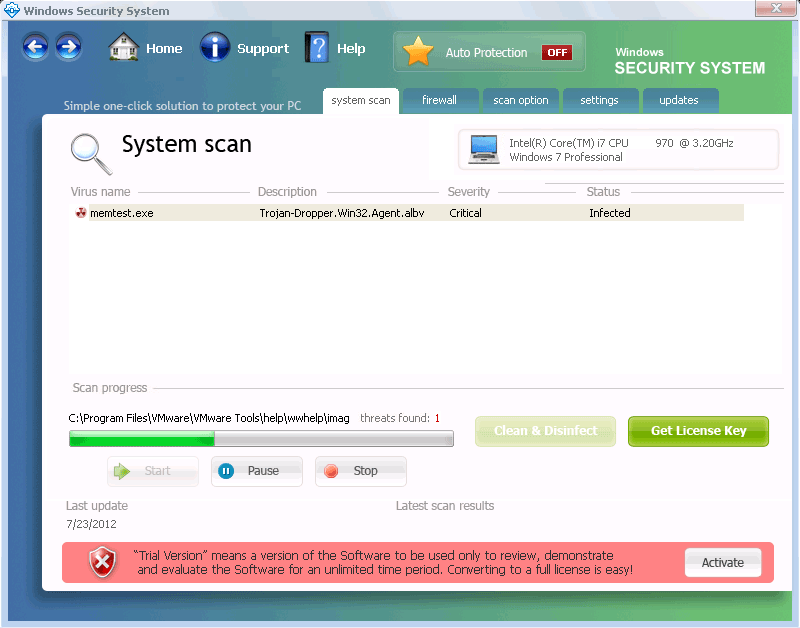Screen dimensions: 800x628
Task: Click the blue Support info icon
Action: [215, 48]
